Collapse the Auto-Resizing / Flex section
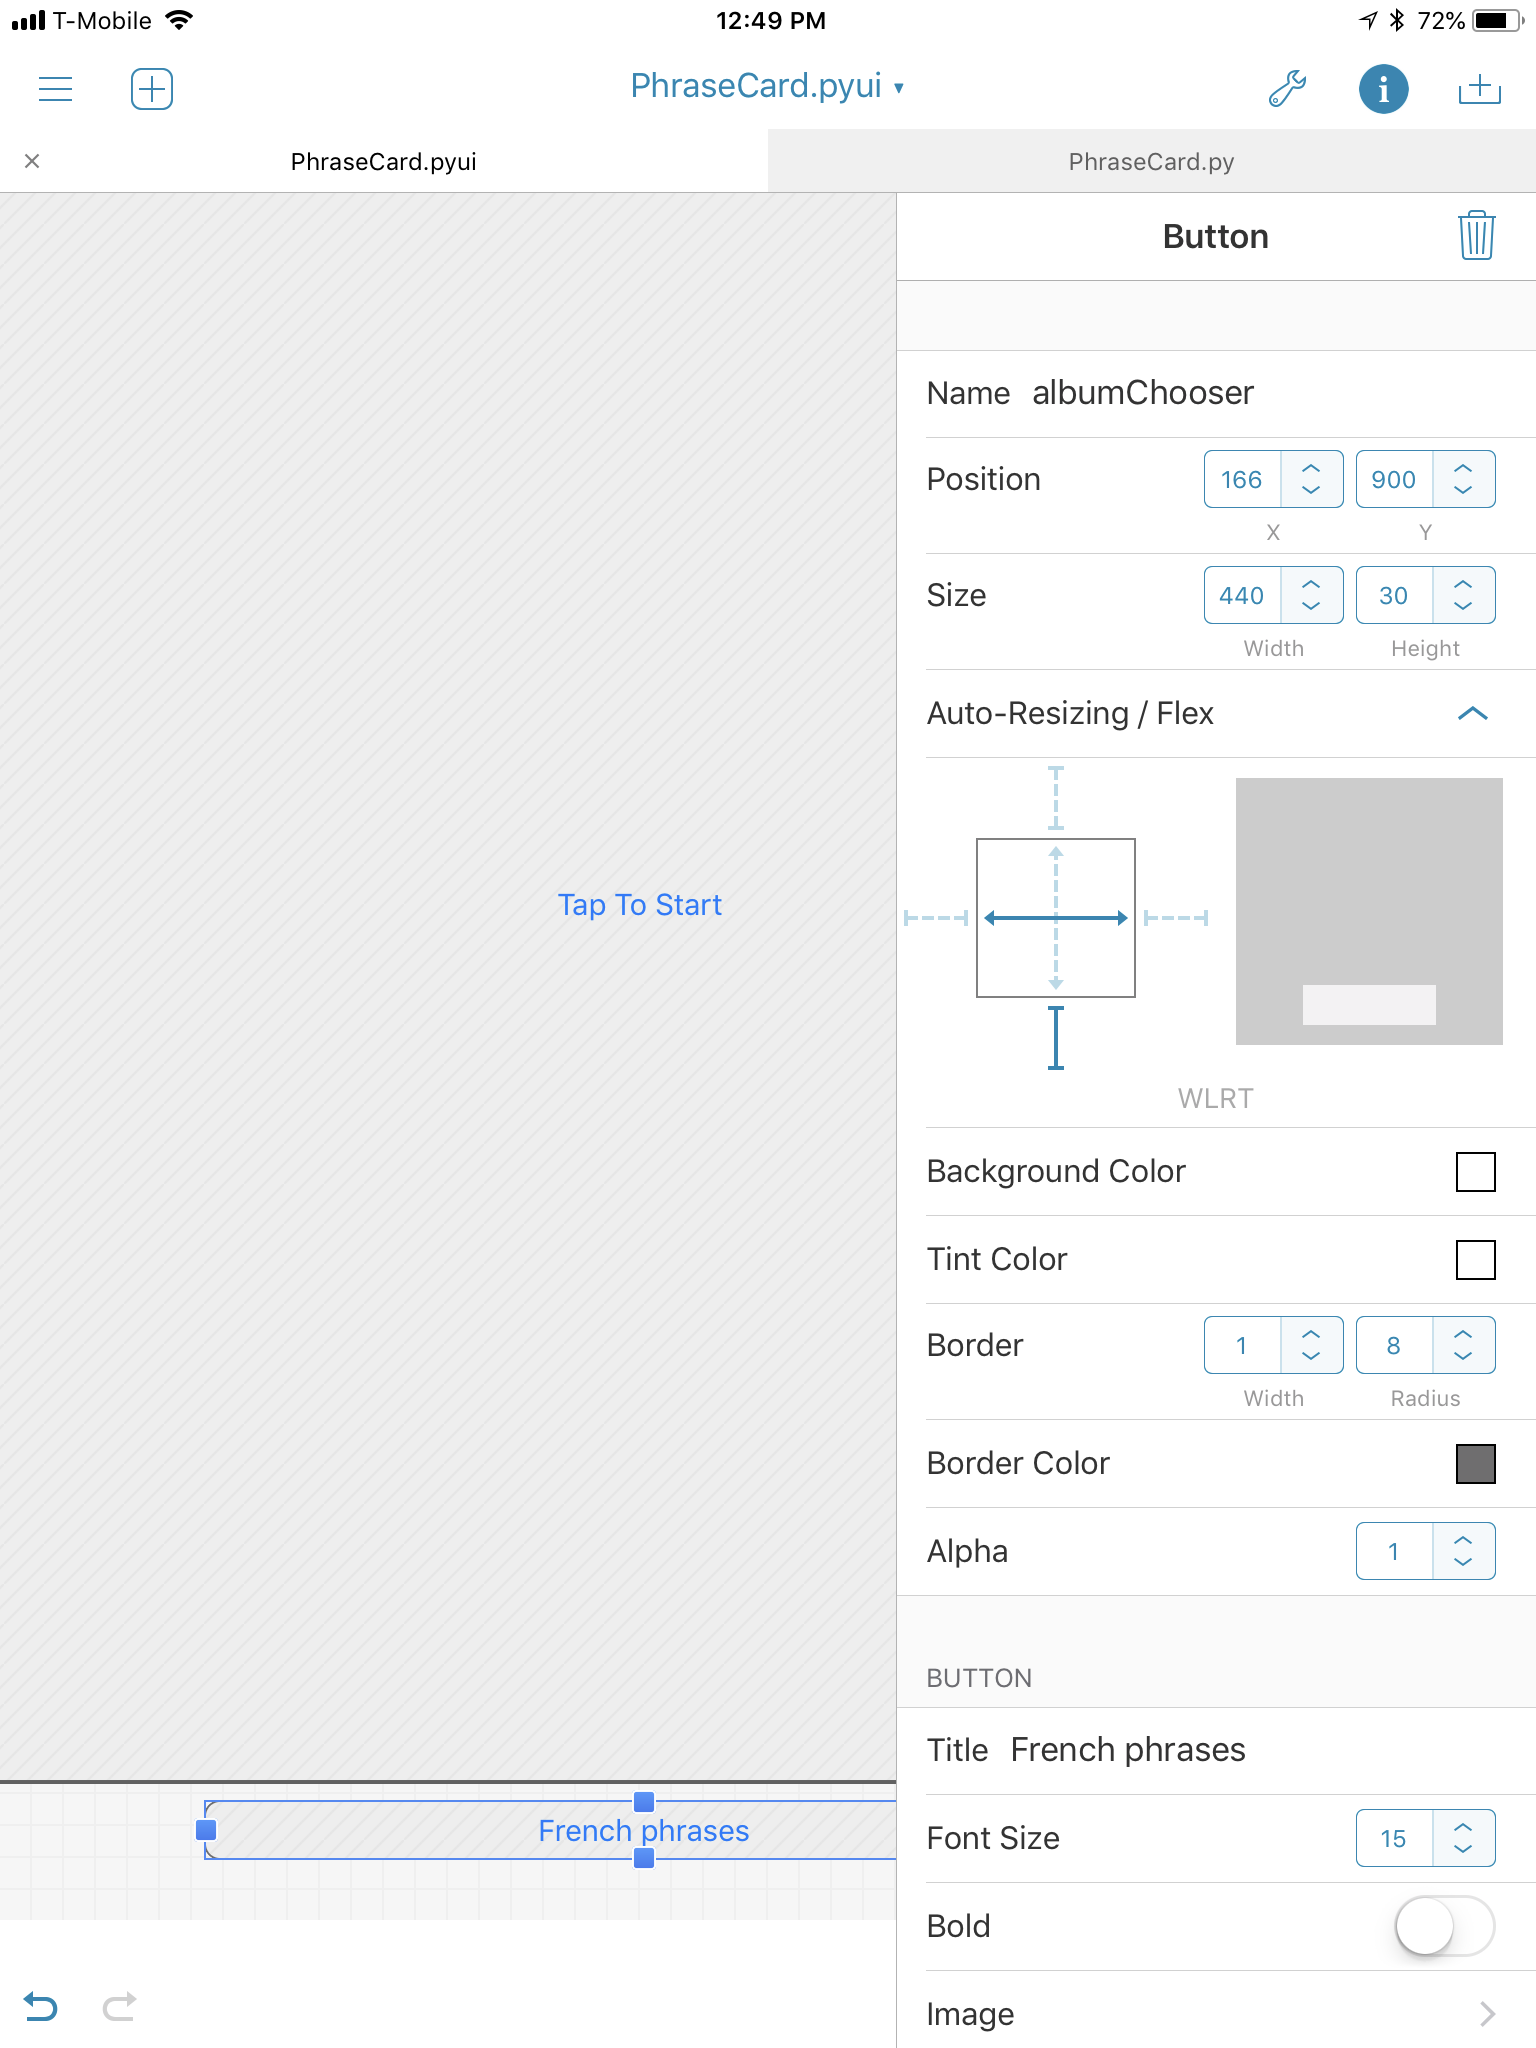 pos(1472,713)
